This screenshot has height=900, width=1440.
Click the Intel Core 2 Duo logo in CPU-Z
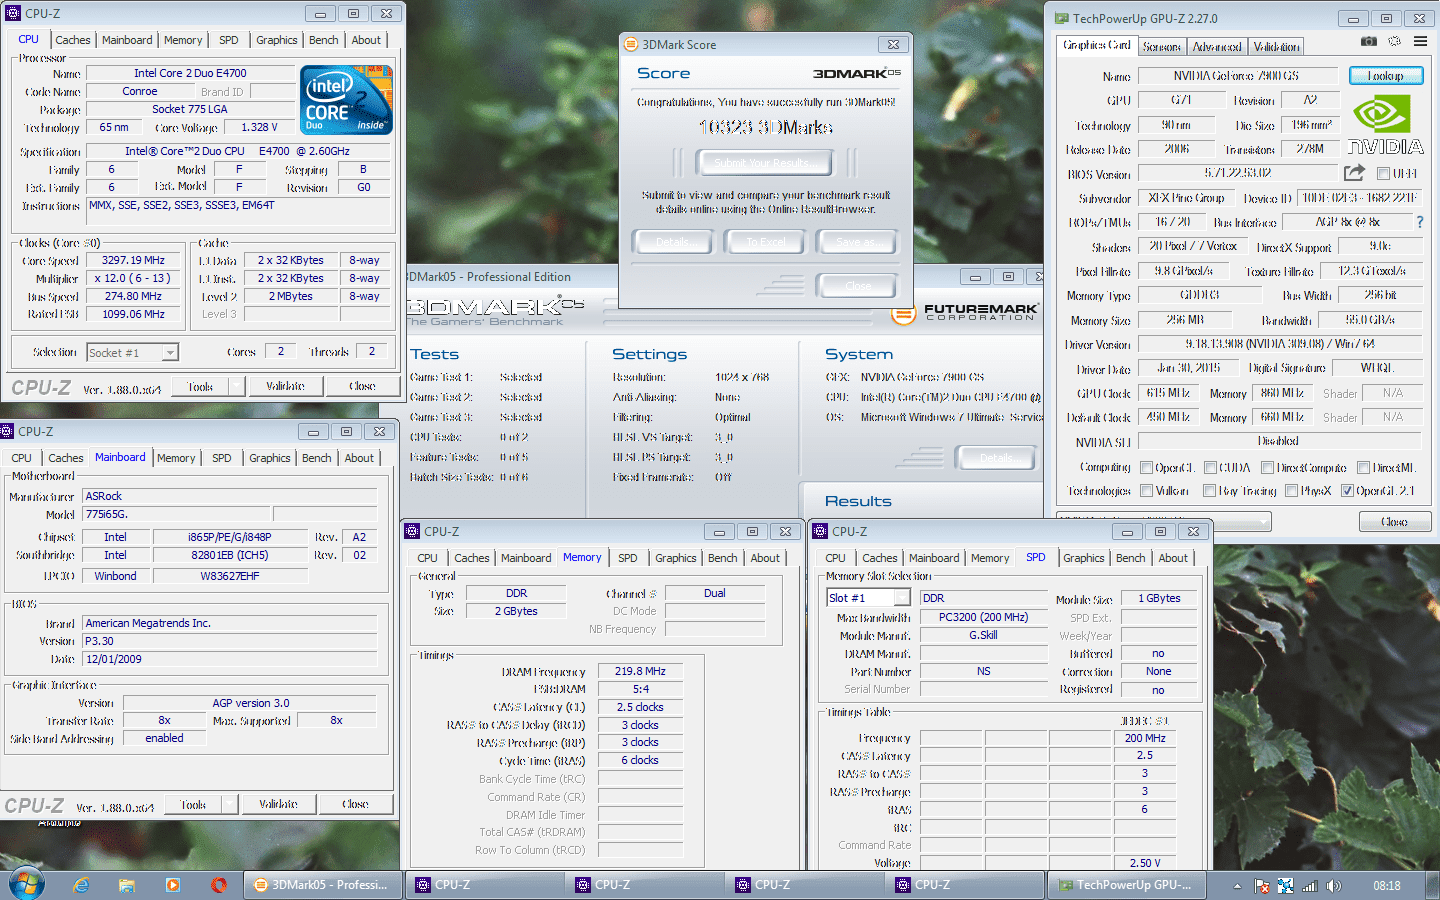click(346, 100)
